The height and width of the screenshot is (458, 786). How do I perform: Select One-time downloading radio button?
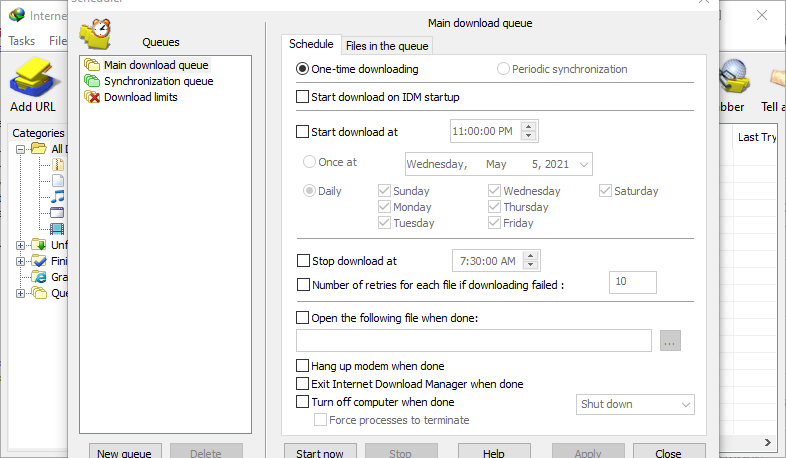pos(302,69)
